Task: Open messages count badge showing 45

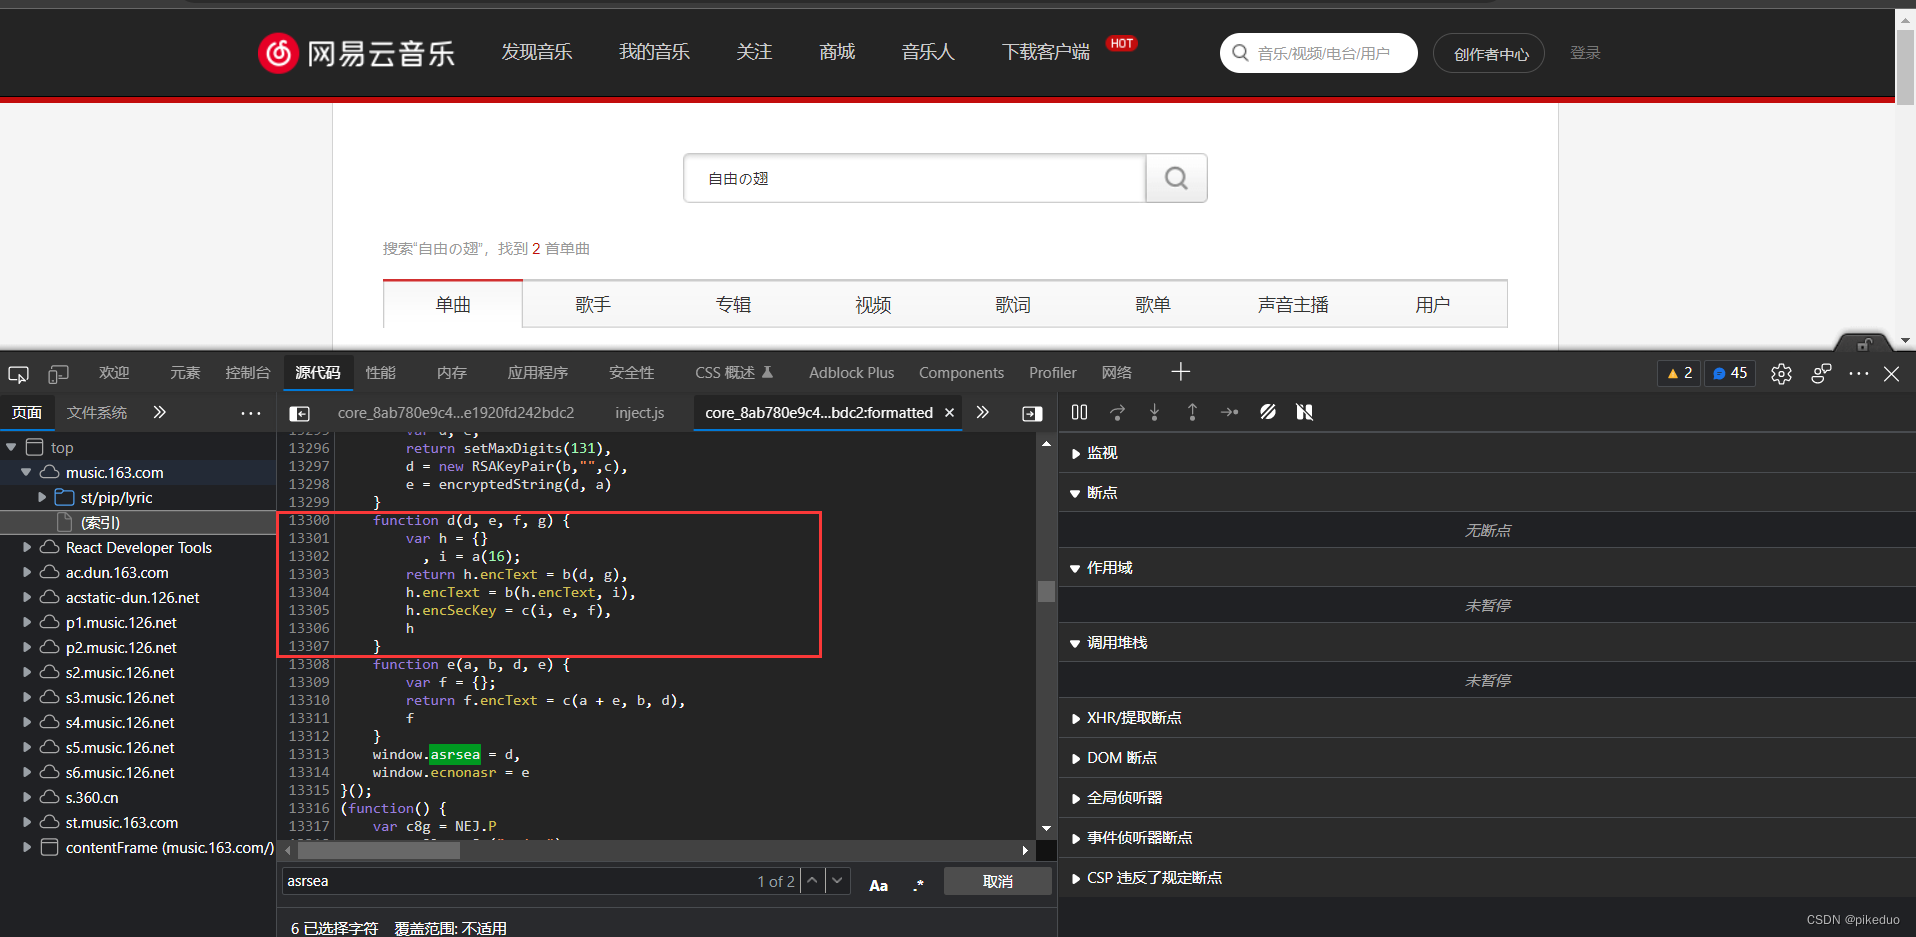Action: pos(1730,373)
